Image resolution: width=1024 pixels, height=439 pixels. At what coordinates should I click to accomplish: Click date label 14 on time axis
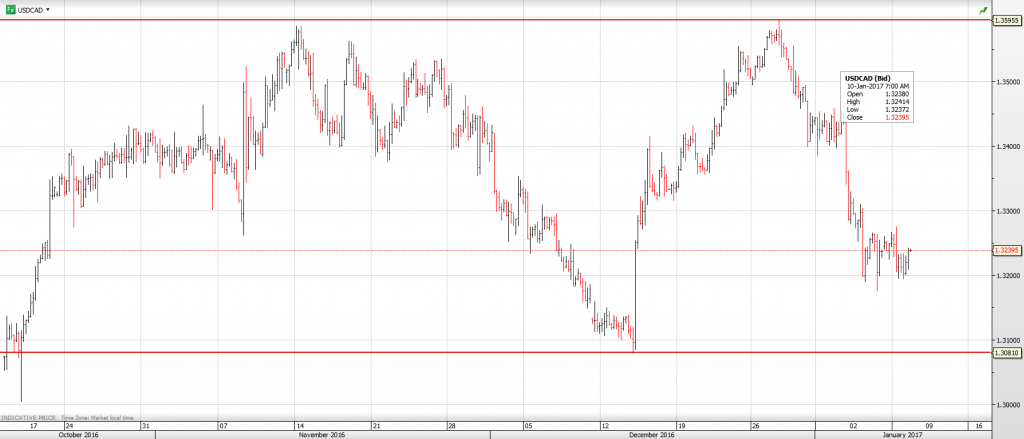(298, 425)
